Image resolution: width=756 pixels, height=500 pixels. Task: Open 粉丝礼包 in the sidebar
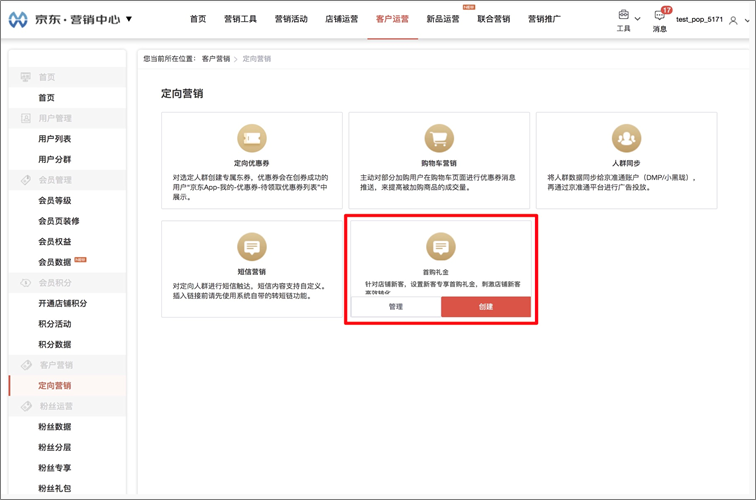pos(54,488)
